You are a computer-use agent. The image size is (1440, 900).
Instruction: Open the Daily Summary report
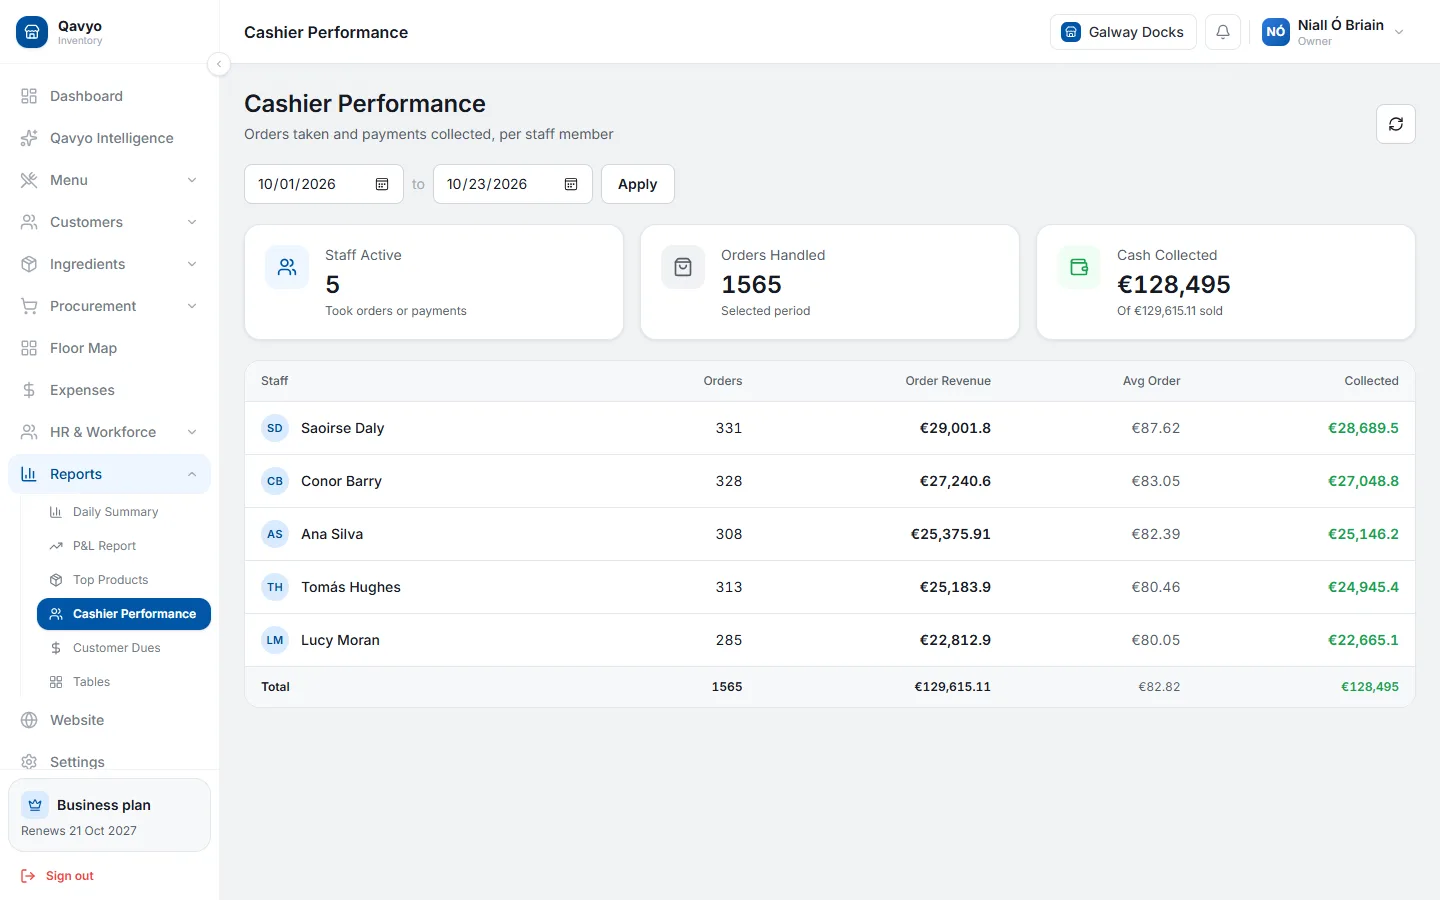pyautogui.click(x=124, y=512)
